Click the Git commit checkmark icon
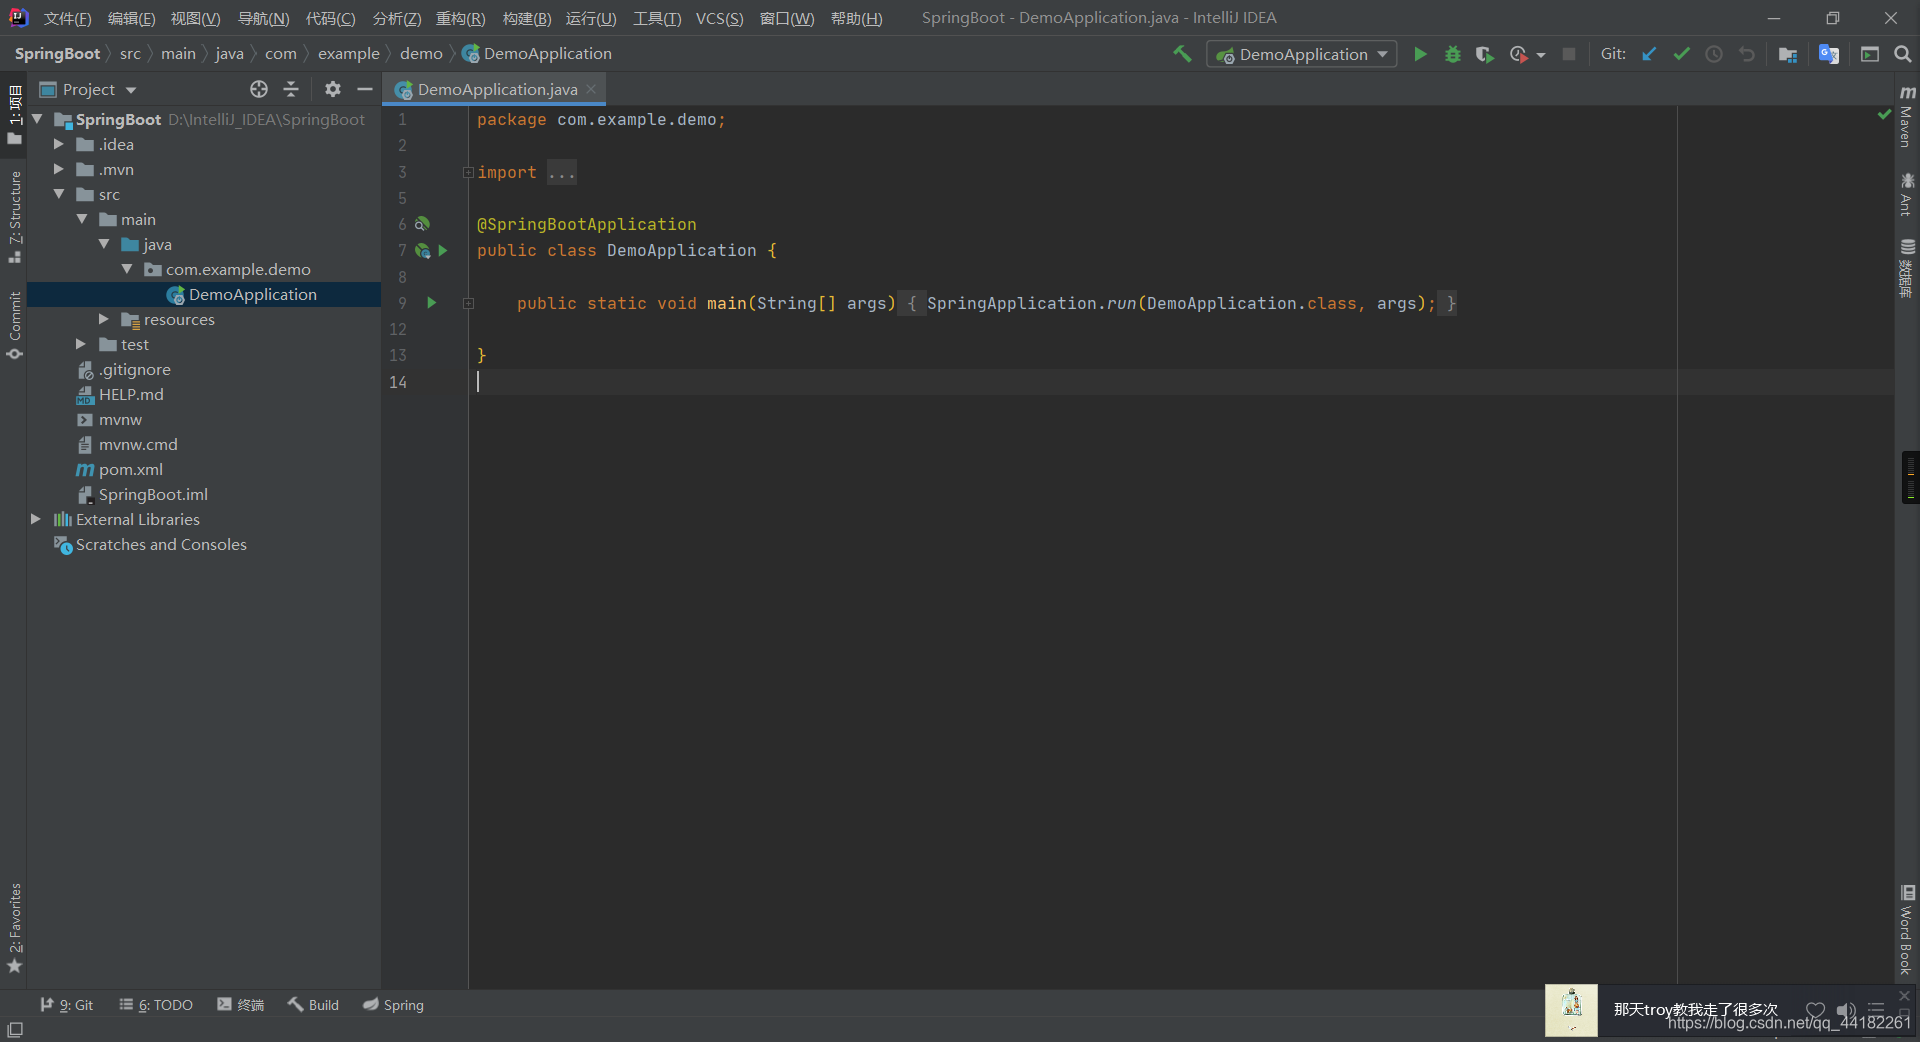This screenshot has width=1920, height=1042. click(1681, 54)
